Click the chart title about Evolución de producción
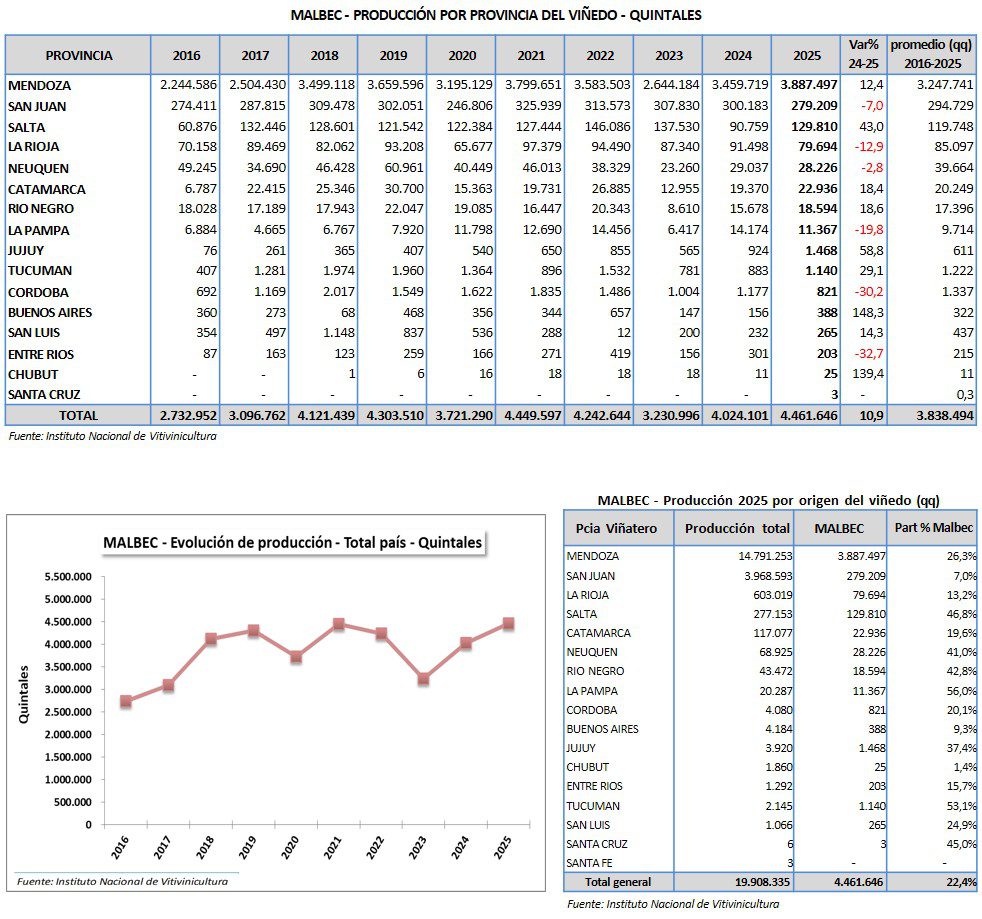Screen dimensions: 982x919 click(292, 543)
